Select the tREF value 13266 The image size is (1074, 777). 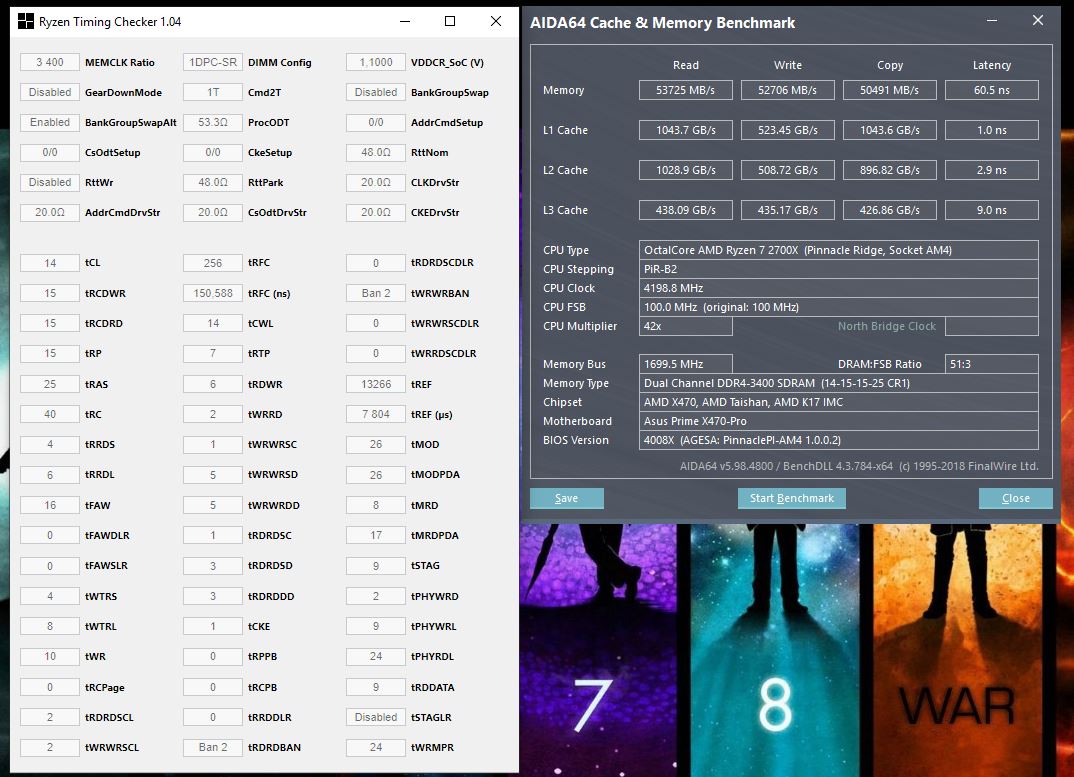tap(376, 384)
